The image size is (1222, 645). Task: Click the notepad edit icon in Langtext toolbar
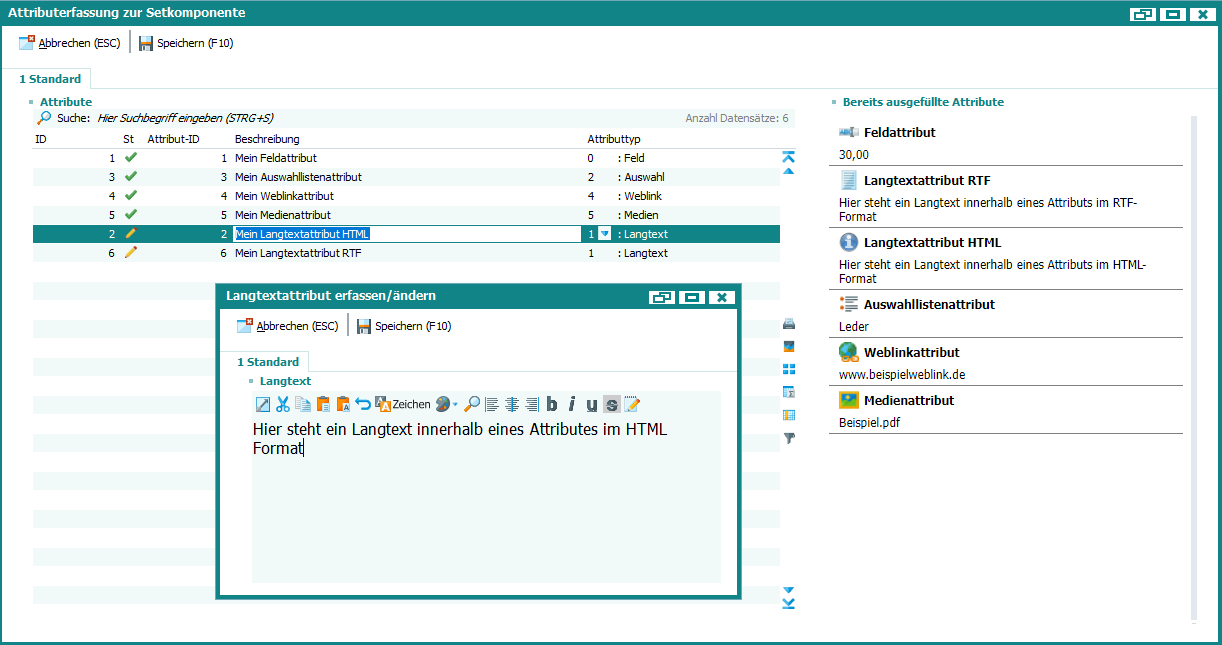click(x=632, y=405)
